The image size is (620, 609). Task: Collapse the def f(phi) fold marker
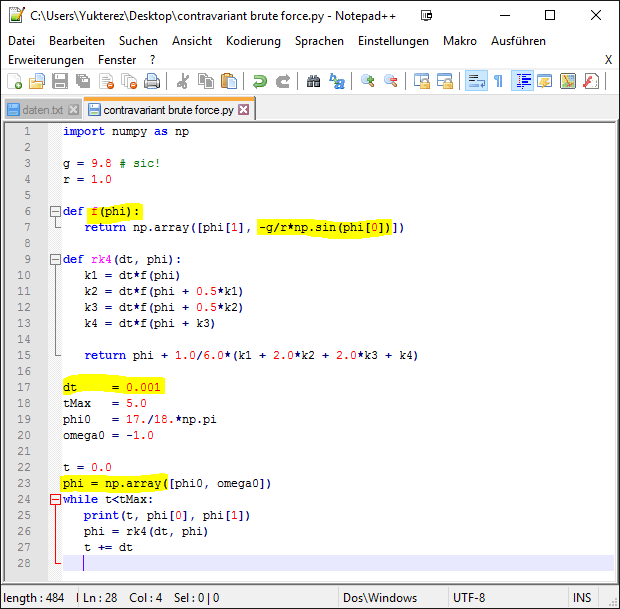click(x=54, y=212)
